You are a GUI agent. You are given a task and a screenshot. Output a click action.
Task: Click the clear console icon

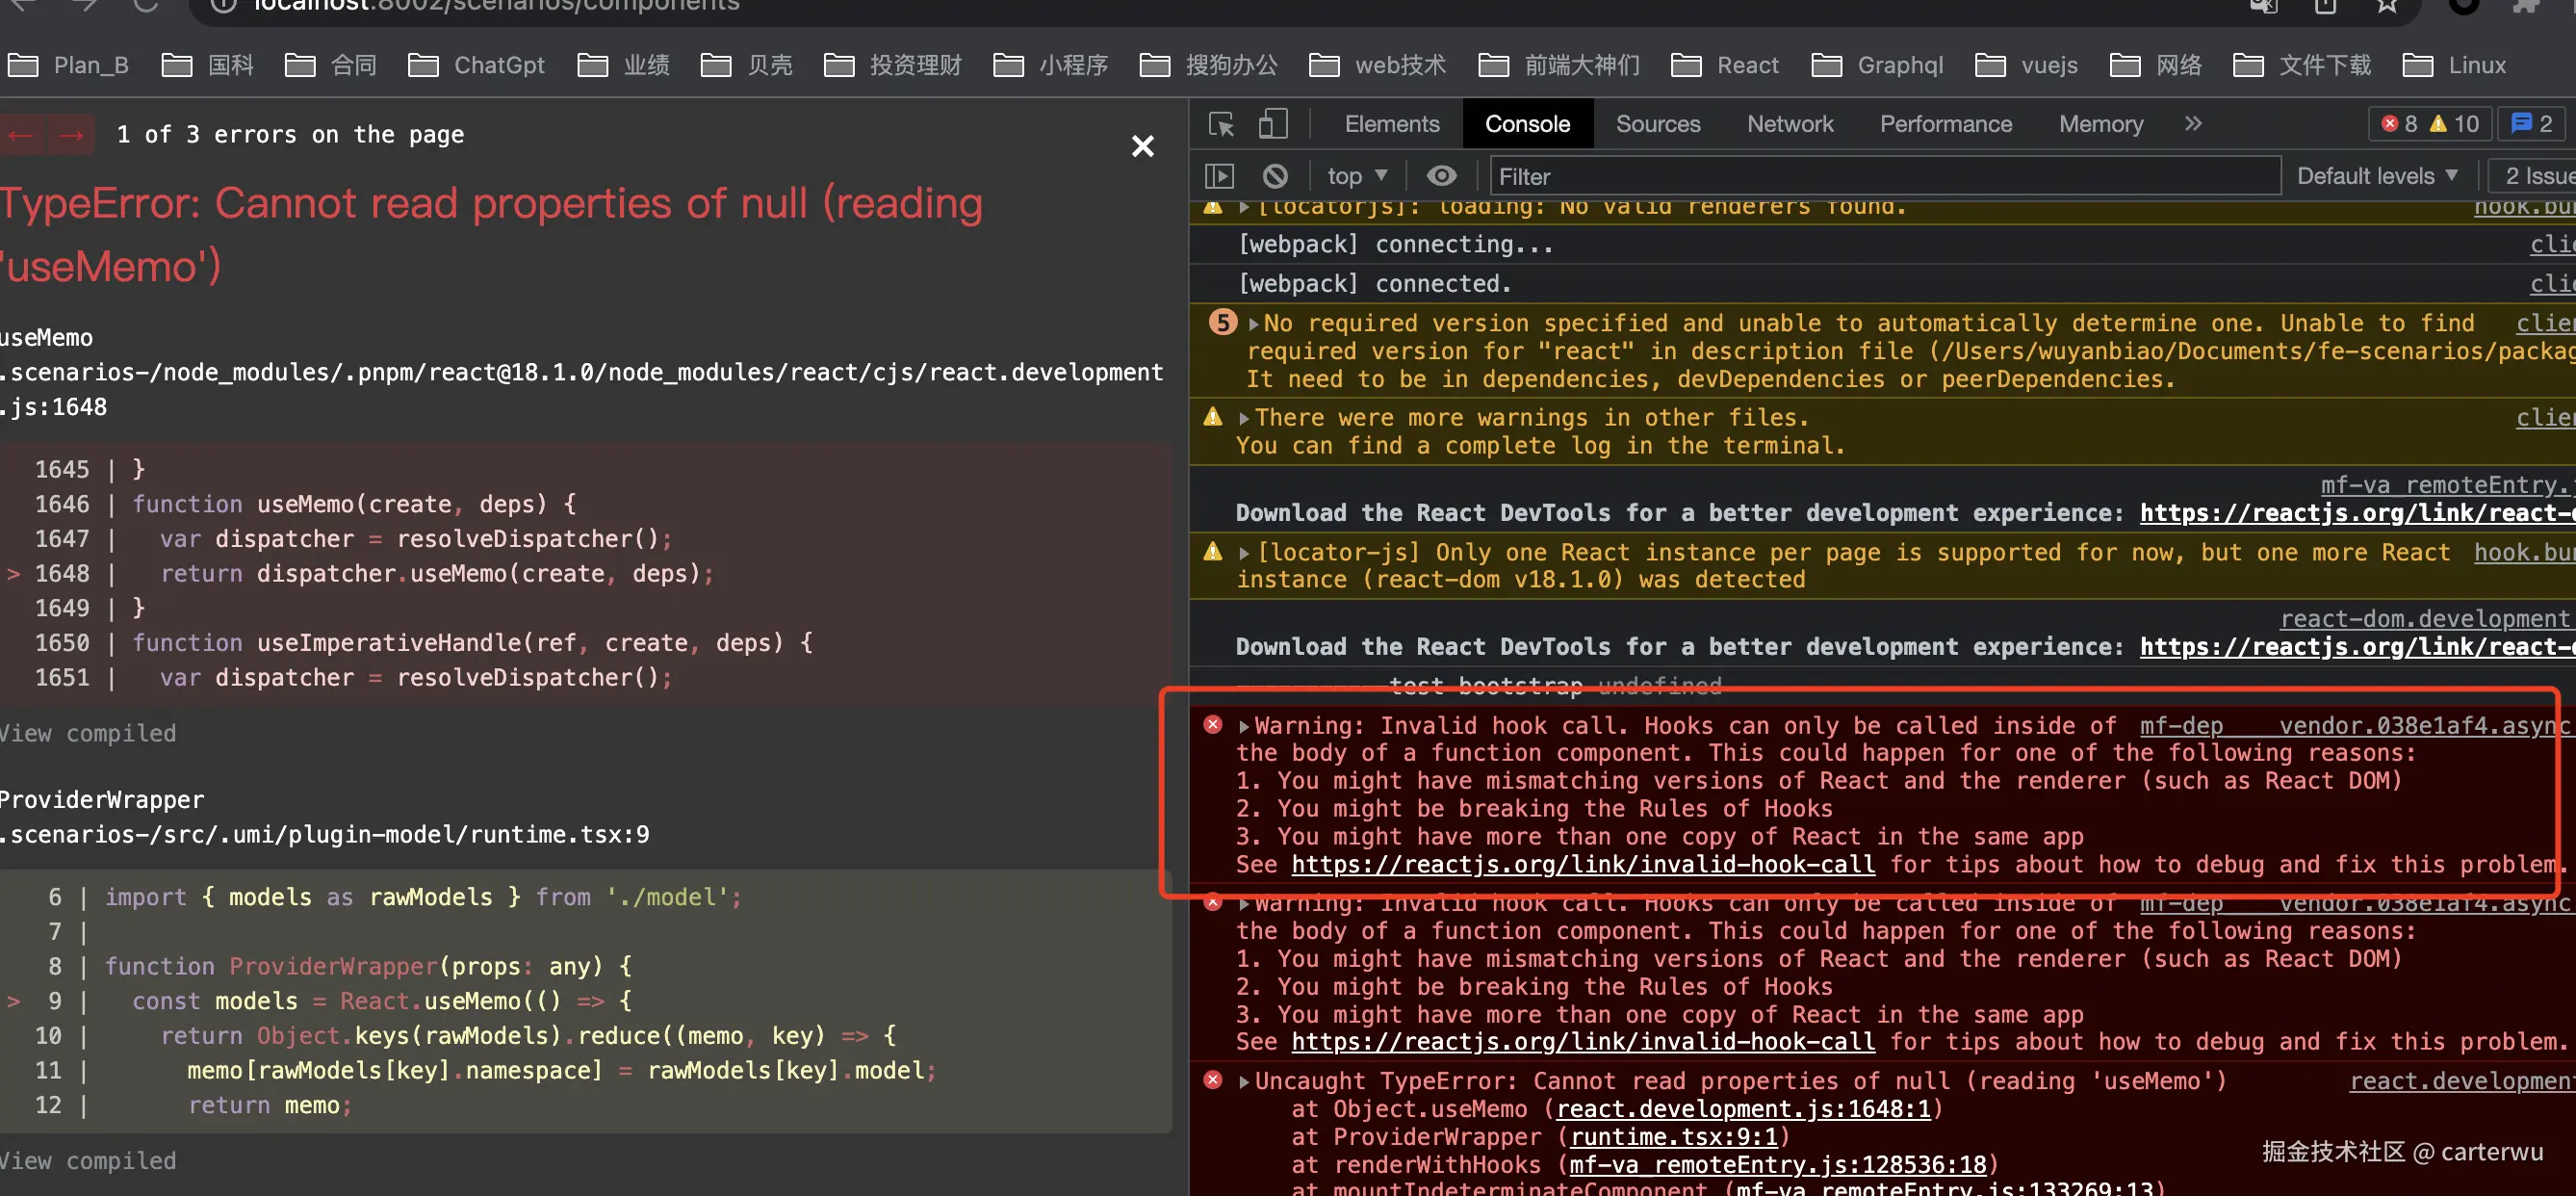[1275, 176]
